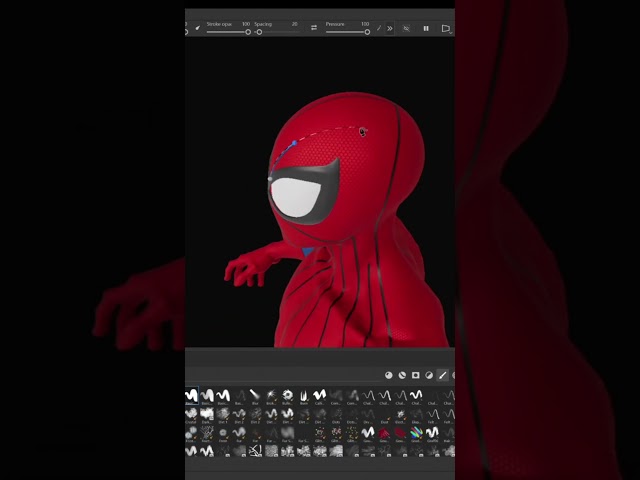Select the tree branches brush preset

[x=207, y=433]
